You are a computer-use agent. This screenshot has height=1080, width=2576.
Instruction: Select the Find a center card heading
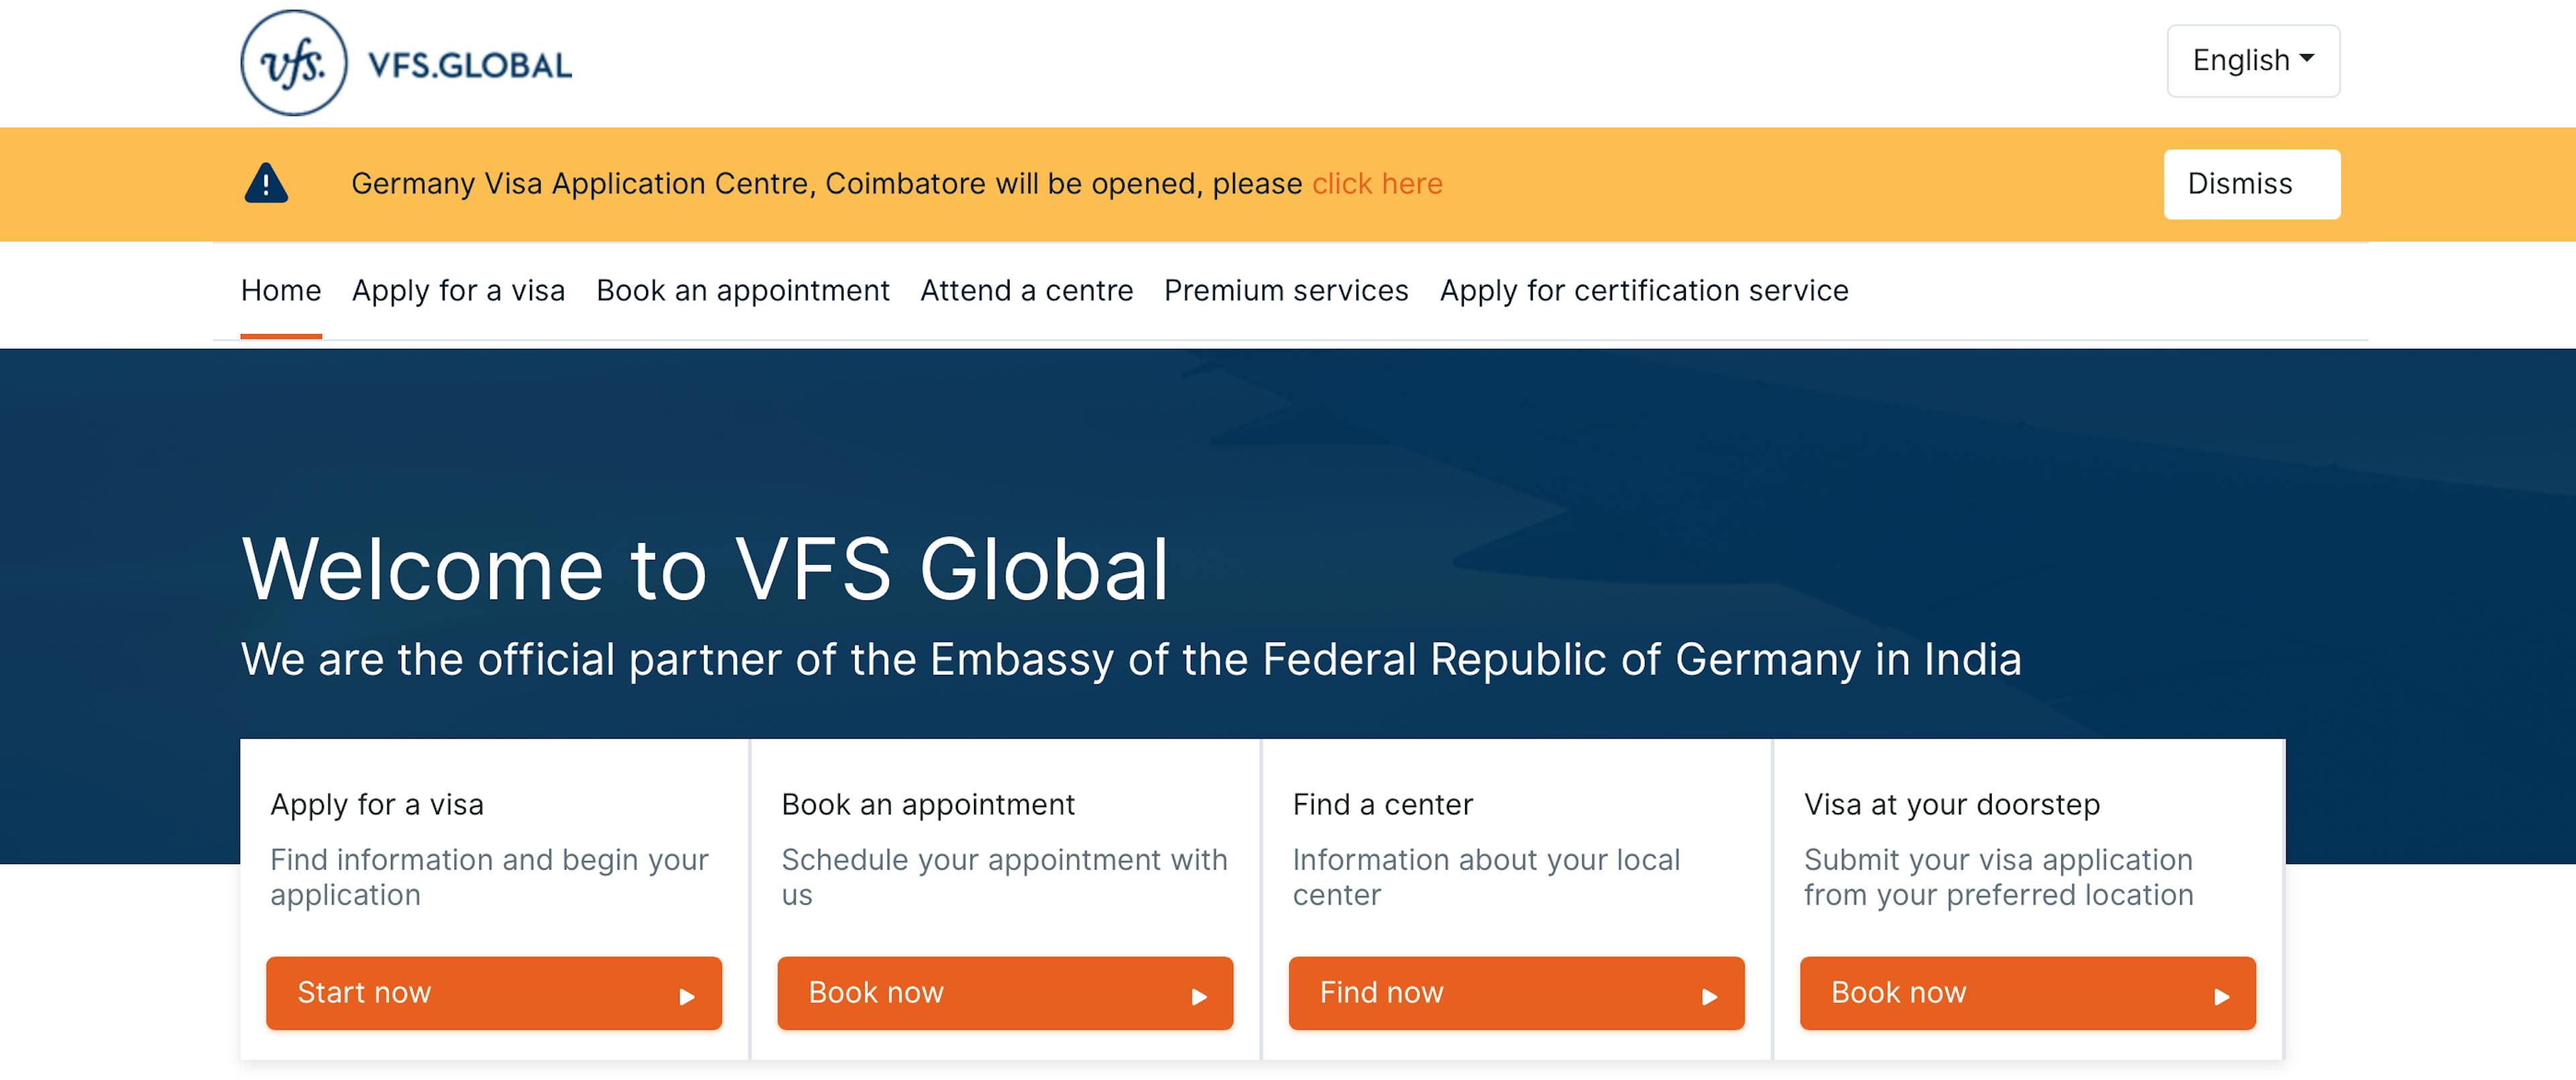click(x=1383, y=804)
